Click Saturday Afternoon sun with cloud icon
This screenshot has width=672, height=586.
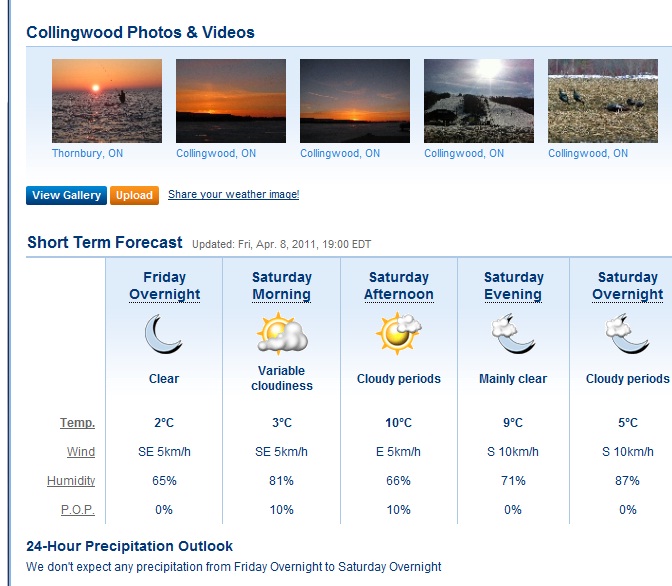coord(398,334)
